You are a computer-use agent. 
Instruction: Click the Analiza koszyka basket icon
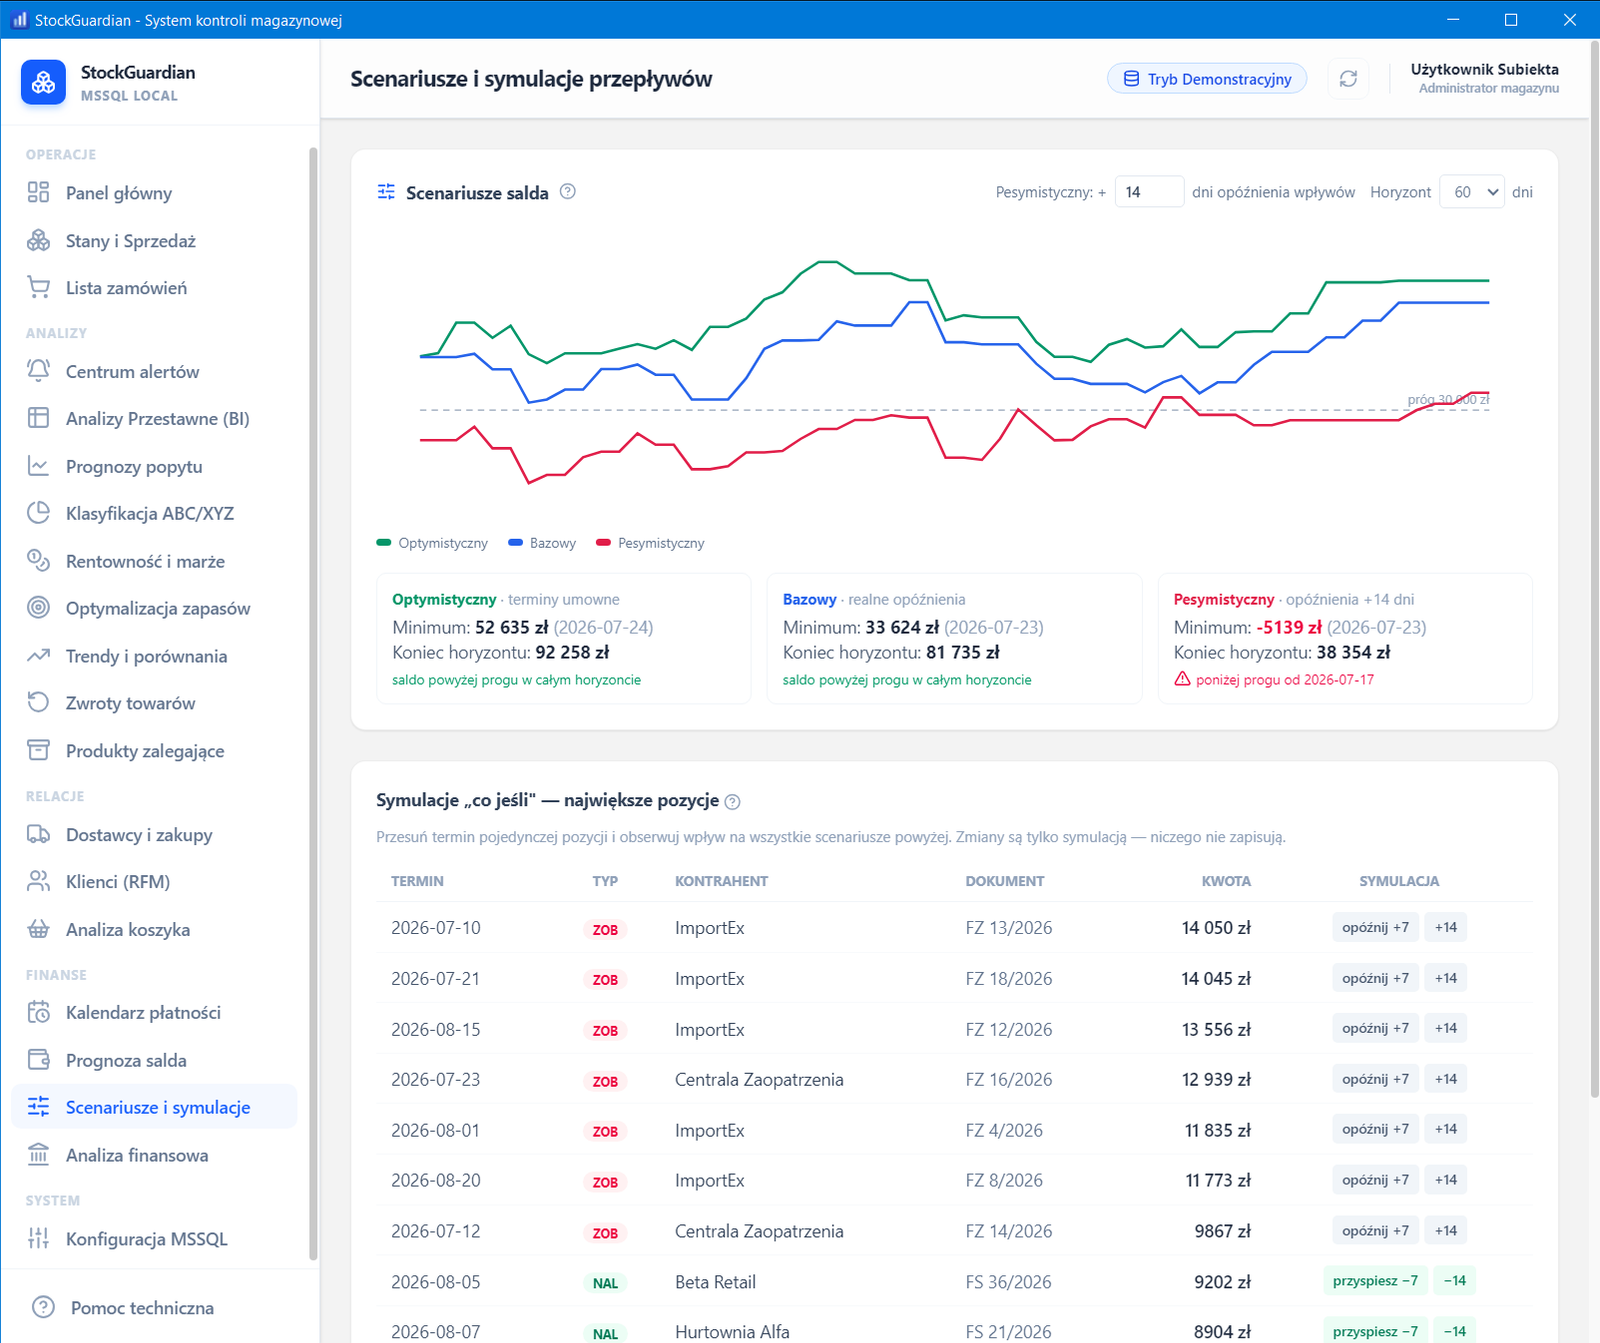click(38, 929)
